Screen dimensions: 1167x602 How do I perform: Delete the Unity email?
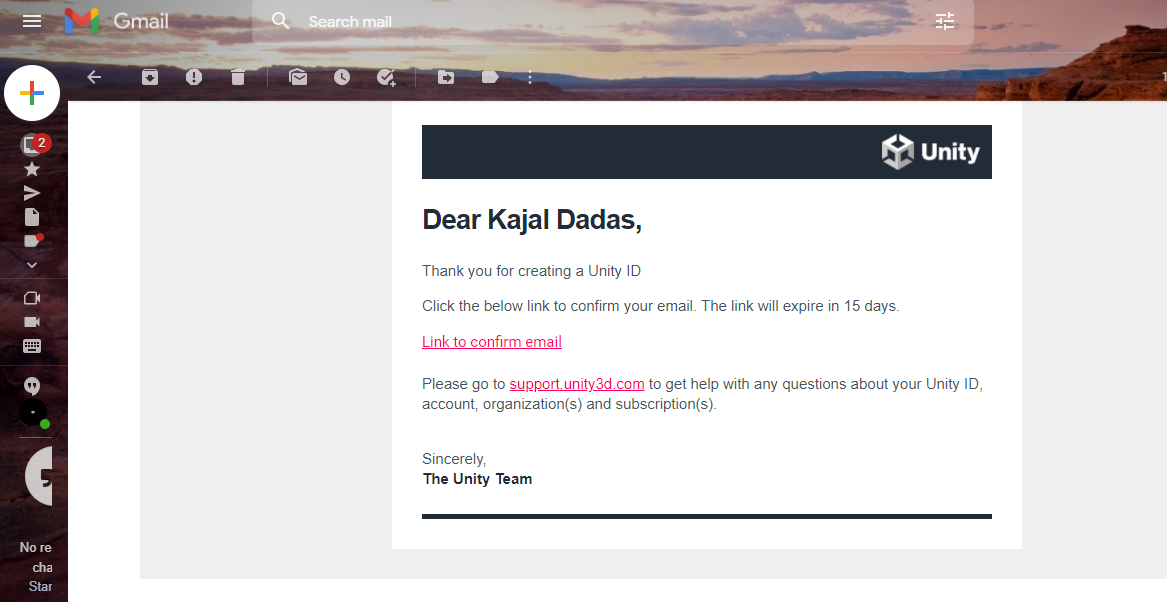pos(237,77)
